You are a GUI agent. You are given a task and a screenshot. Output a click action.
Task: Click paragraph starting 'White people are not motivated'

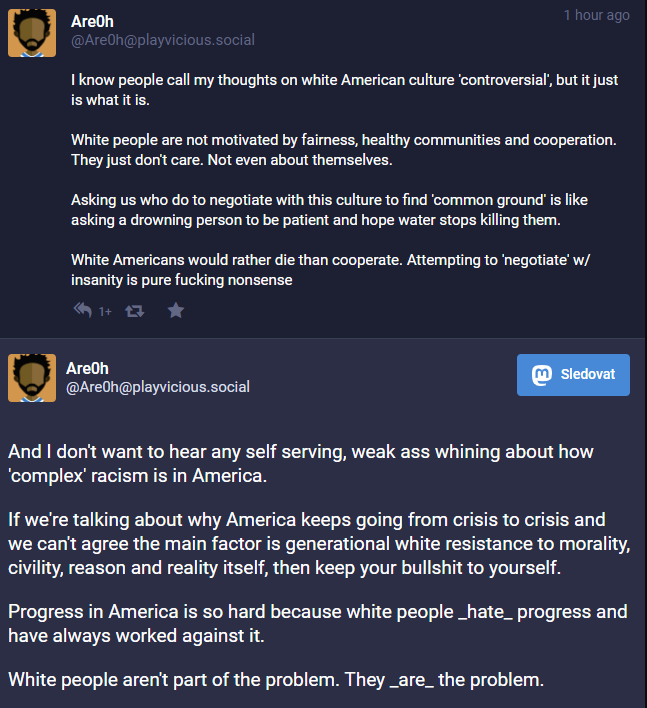tap(344, 150)
